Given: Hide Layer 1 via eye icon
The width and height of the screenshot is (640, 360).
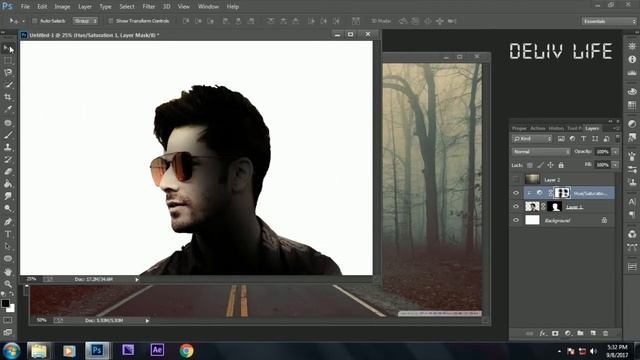Looking at the screenshot, I should point(516,207).
